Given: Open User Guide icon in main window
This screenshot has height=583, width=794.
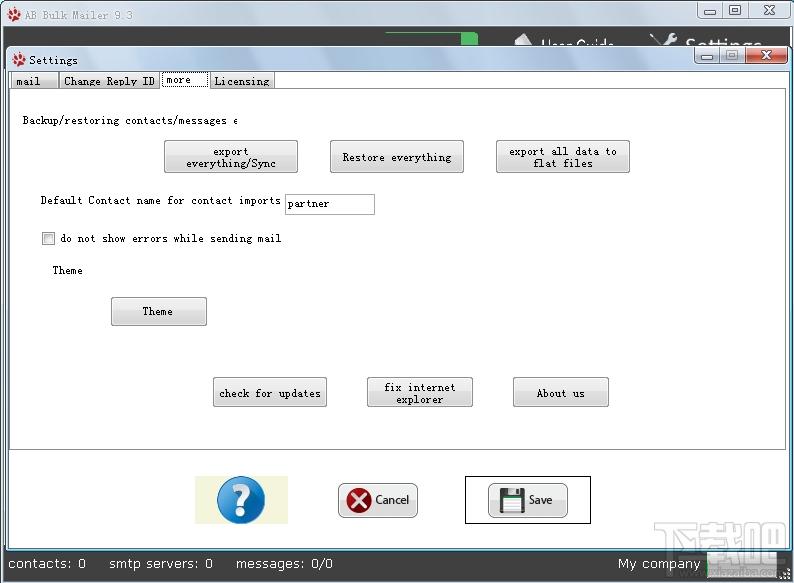Looking at the screenshot, I should tap(524, 40).
